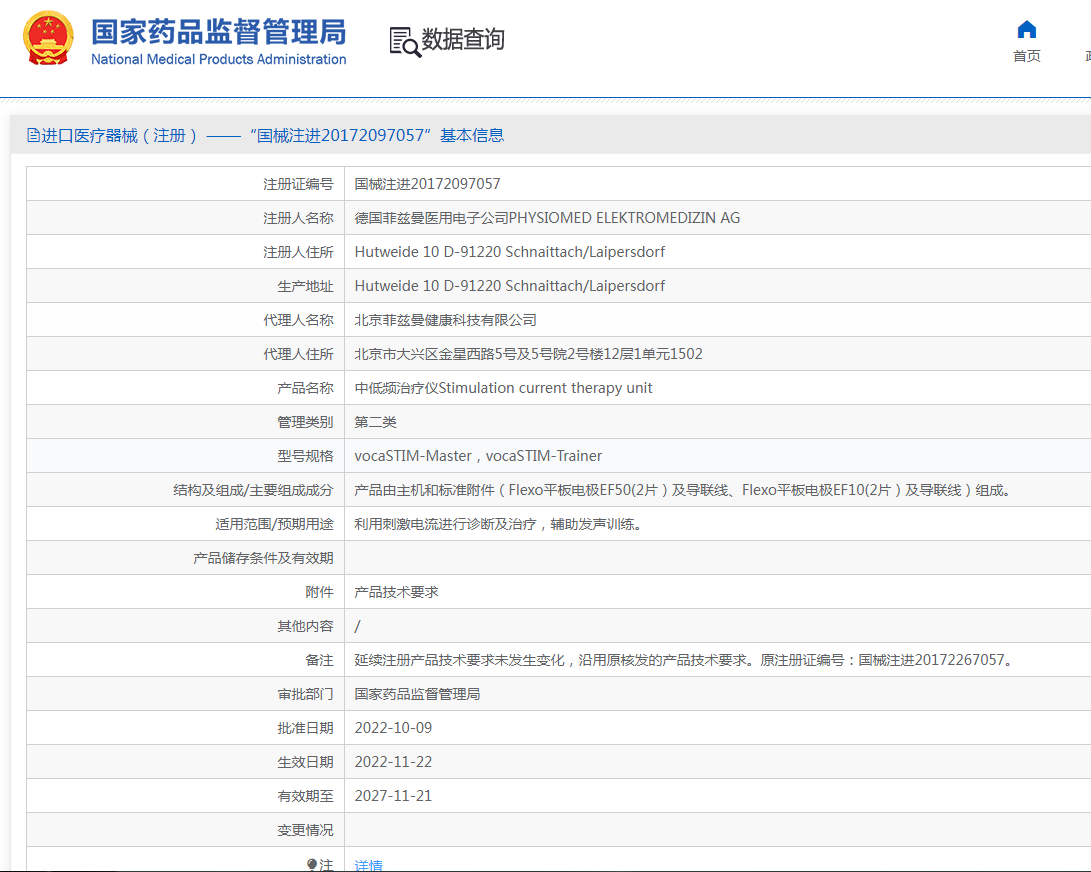This screenshot has height=872, width=1091.
Task: Select approval department value 国家药品监督管理局
Action: (x=417, y=694)
